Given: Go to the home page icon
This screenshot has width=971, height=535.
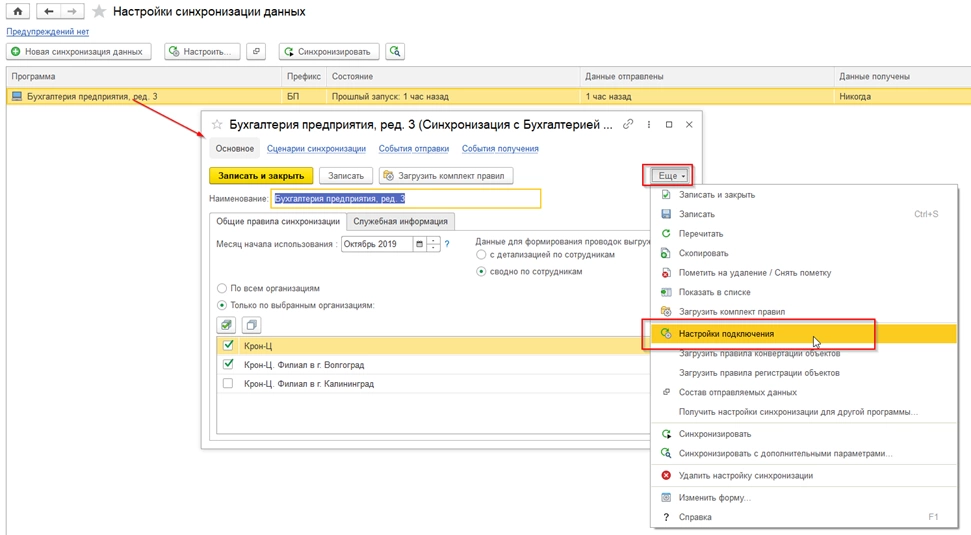Looking at the screenshot, I should pyautogui.click(x=18, y=11).
